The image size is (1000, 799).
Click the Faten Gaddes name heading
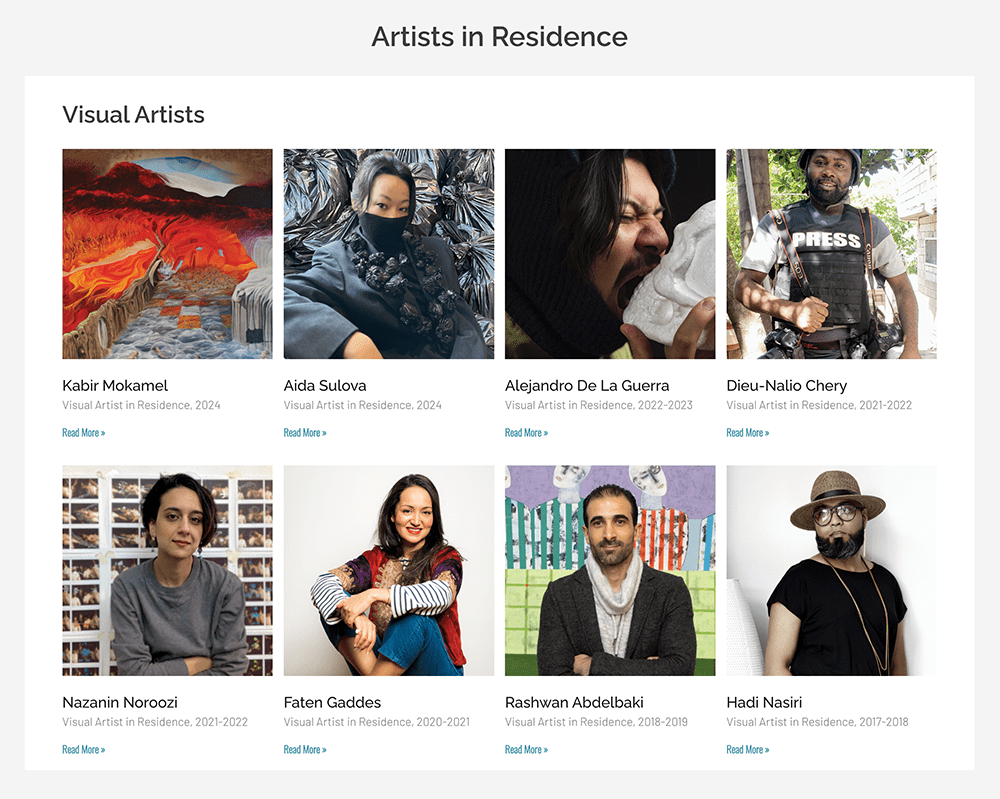coord(332,703)
